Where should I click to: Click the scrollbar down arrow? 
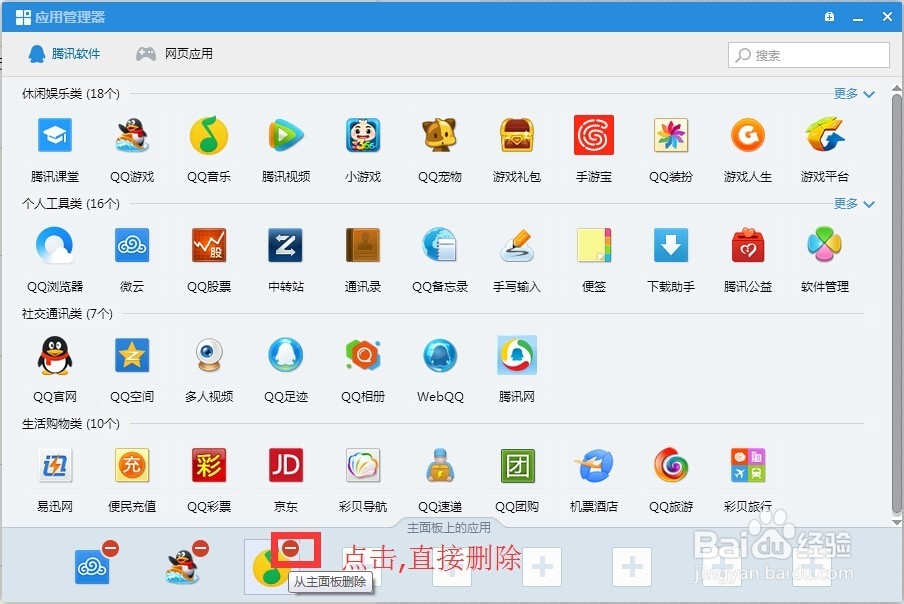point(897,522)
